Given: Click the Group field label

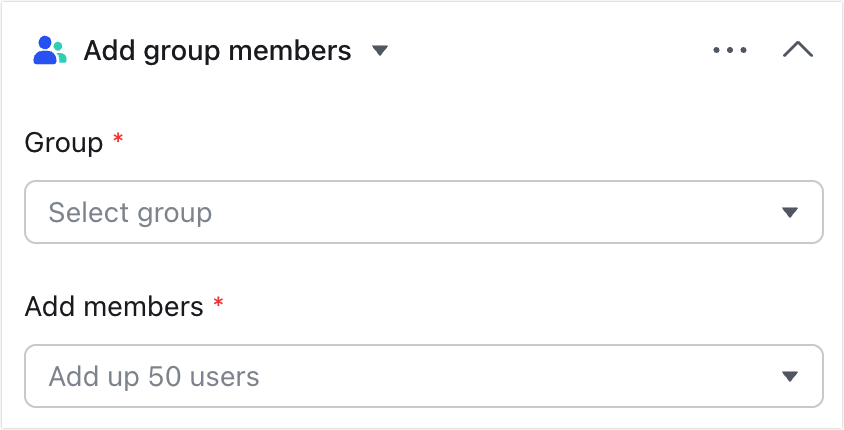Looking at the screenshot, I should pyautogui.click(x=64, y=143).
